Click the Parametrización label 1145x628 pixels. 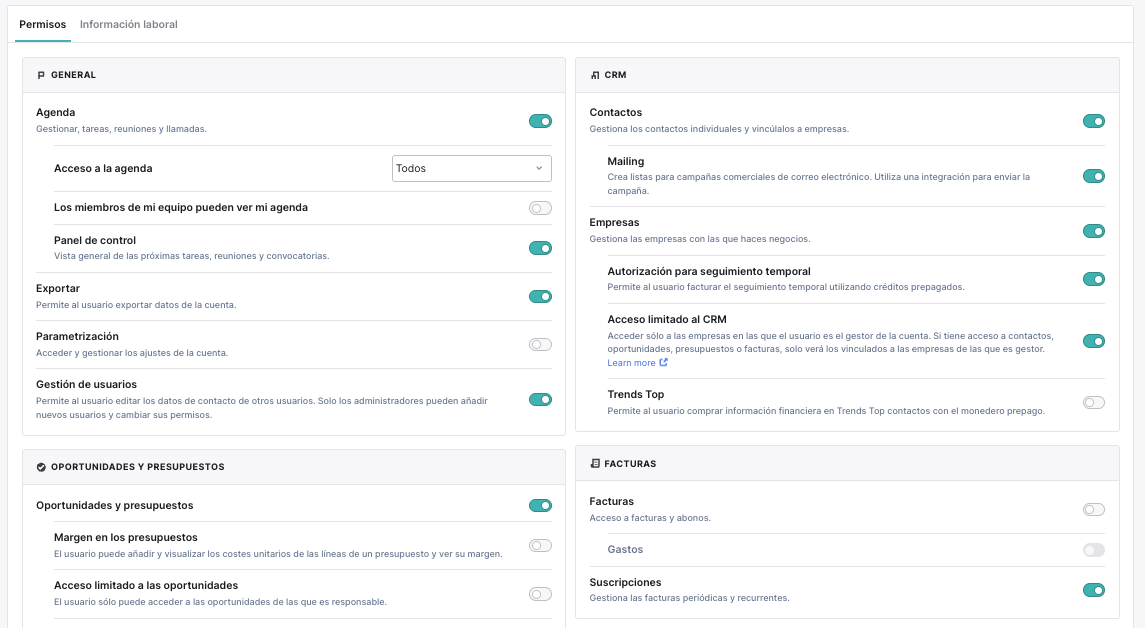[x=77, y=337]
